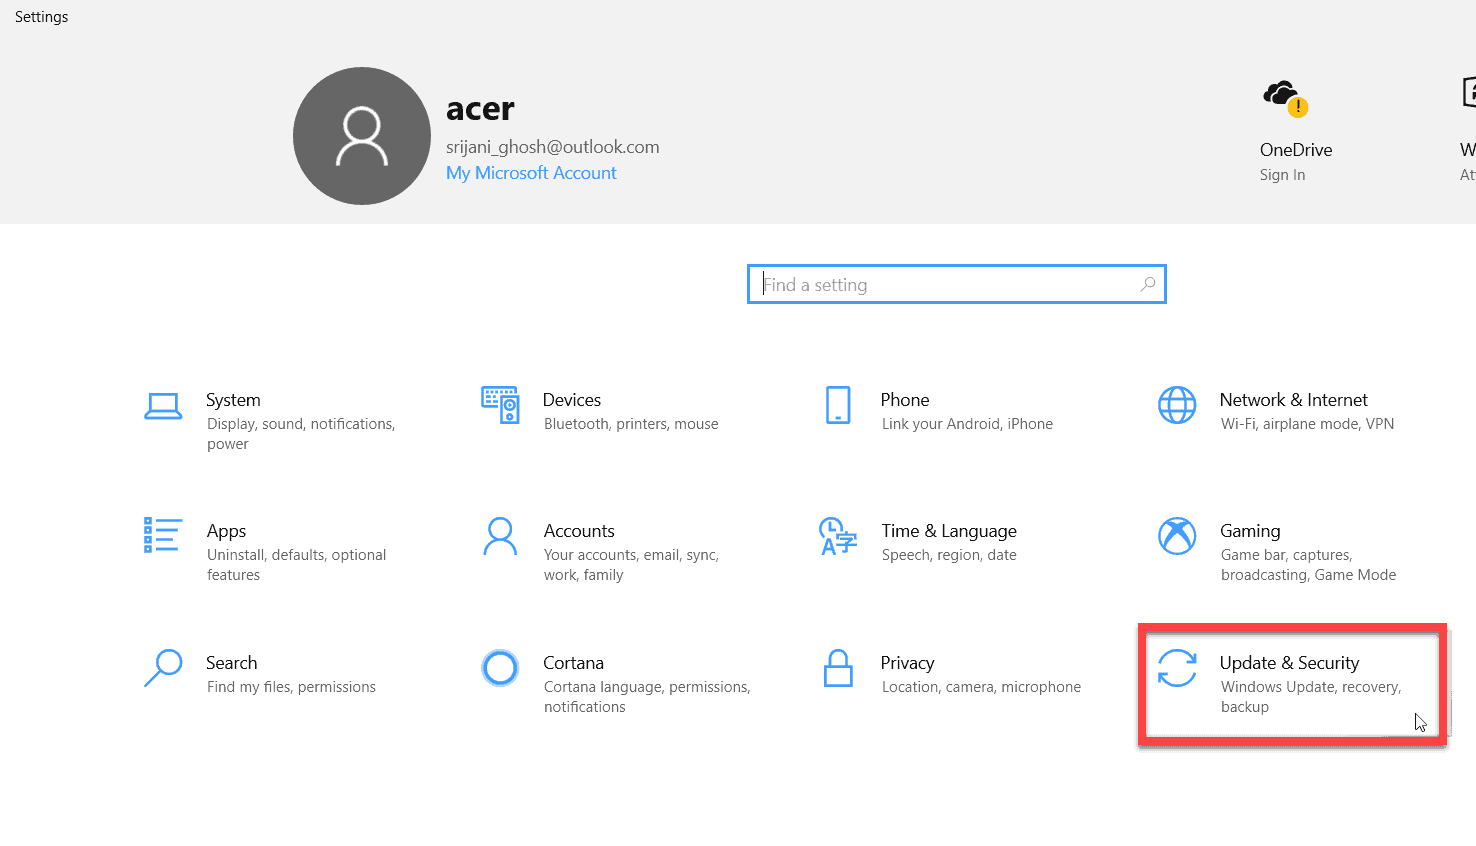Click the Privacy padlock icon
The height and width of the screenshot is (846, 1476).
point(838,668)
